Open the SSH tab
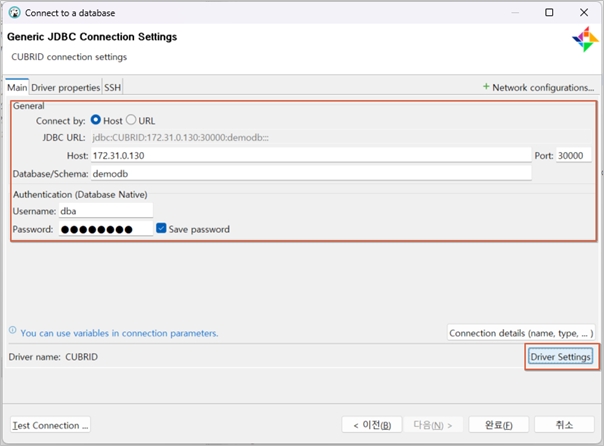The width and height of the screenshot is (604, 446). (x=112, y=88)
